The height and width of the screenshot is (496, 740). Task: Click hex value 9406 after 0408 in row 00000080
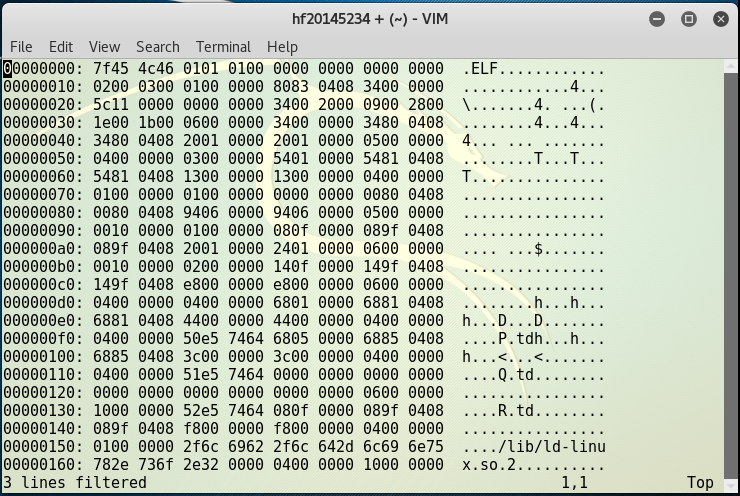201,212
